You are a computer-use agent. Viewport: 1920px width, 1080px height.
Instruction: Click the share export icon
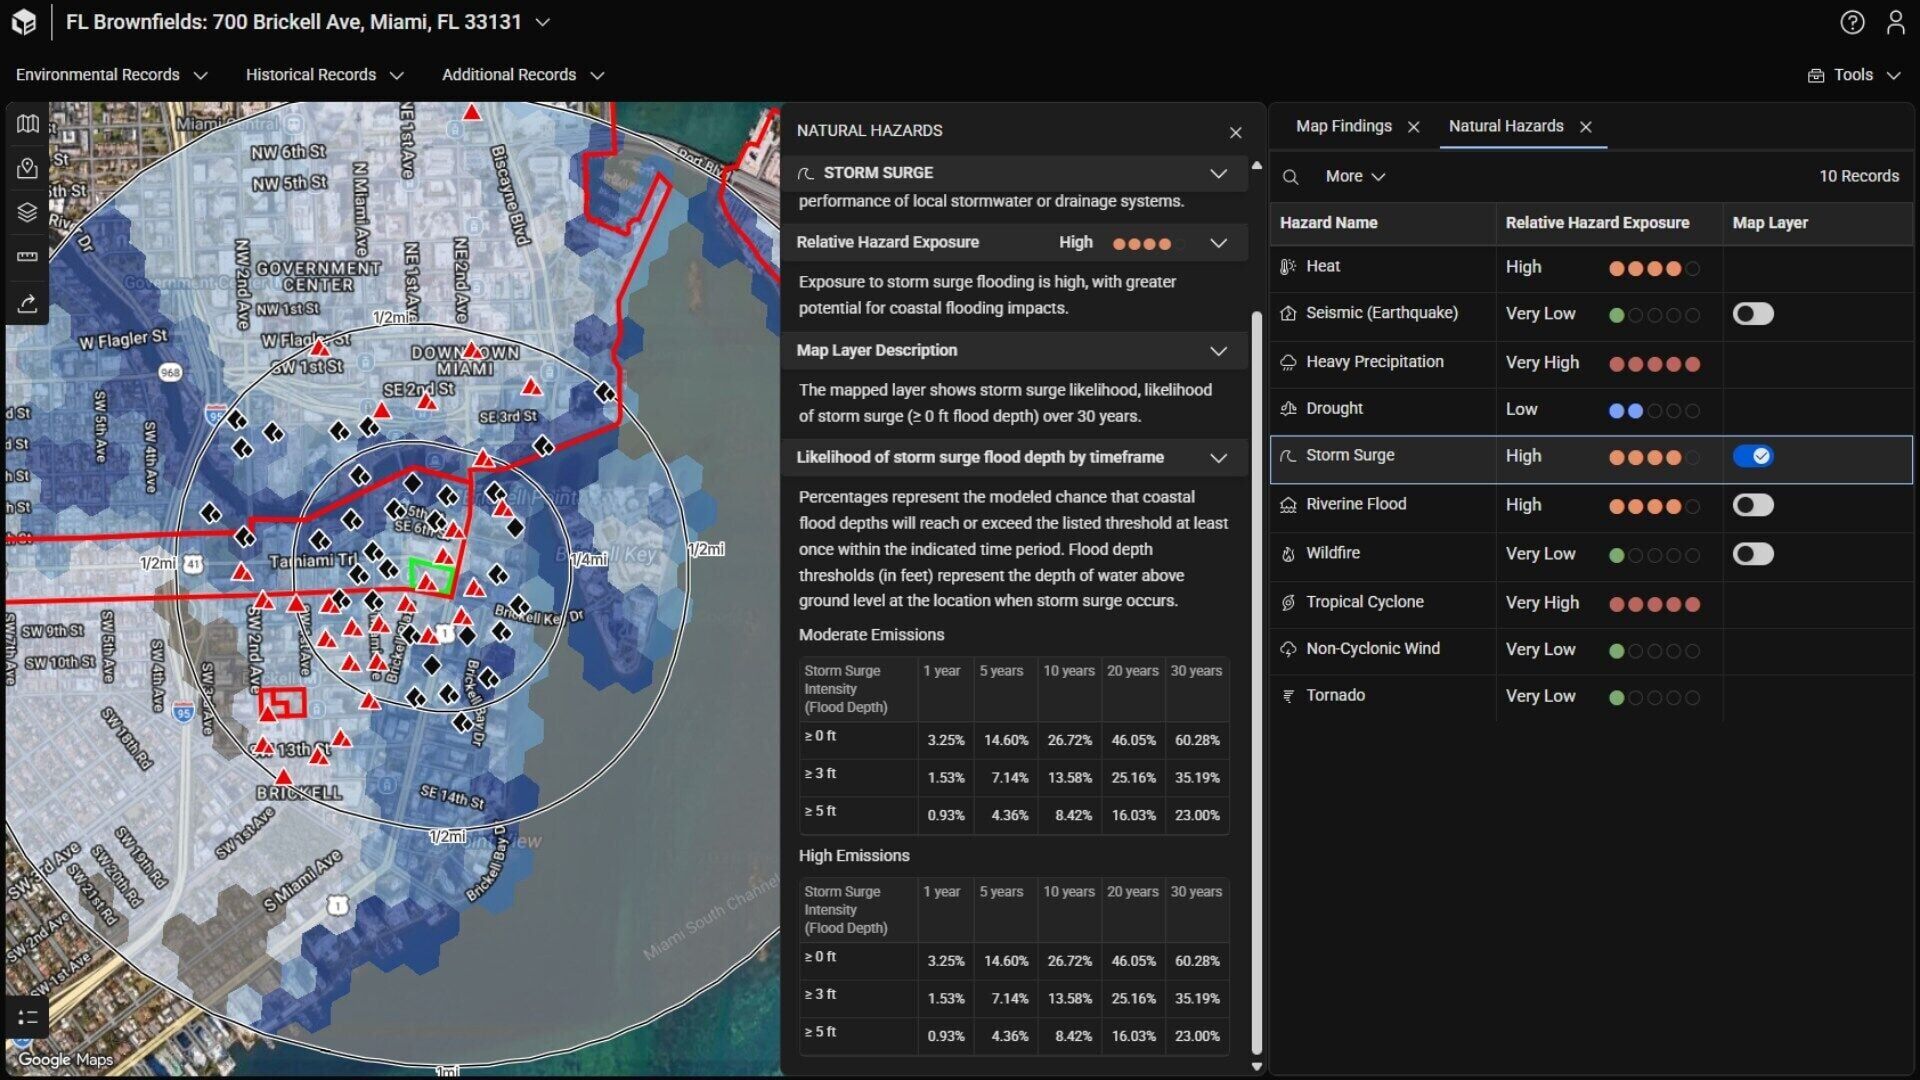tap(27, 303)
